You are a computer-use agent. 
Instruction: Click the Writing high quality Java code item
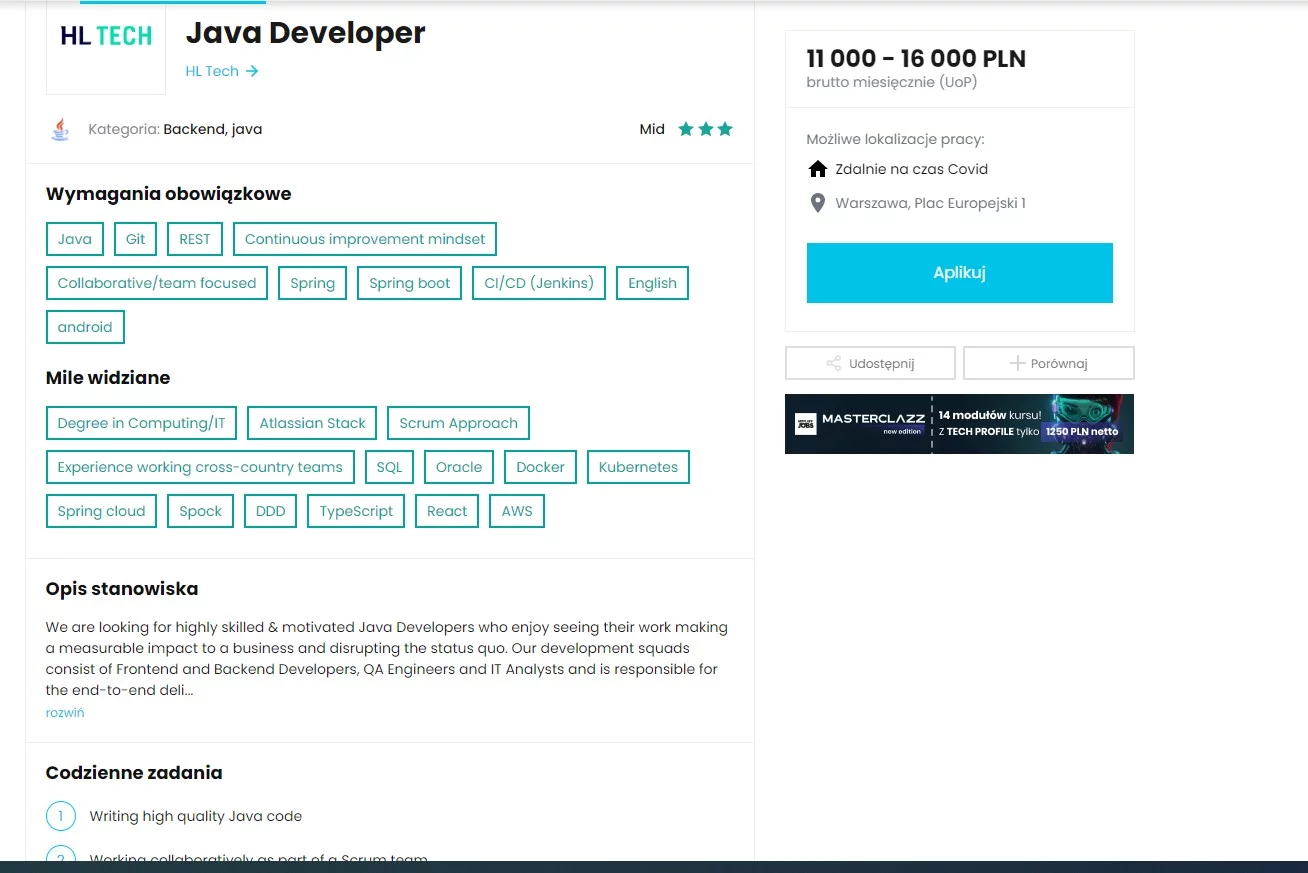pos(196,816)
